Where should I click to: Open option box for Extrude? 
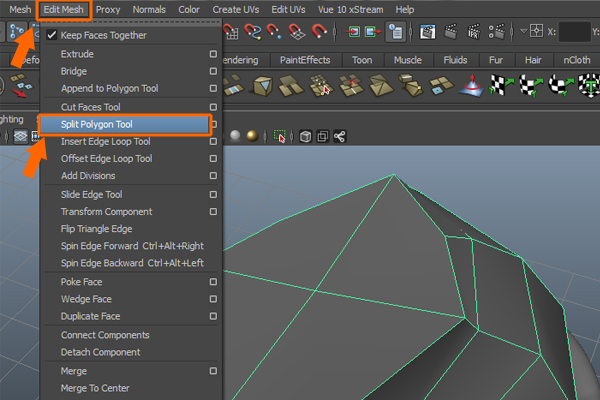[213, 53]
